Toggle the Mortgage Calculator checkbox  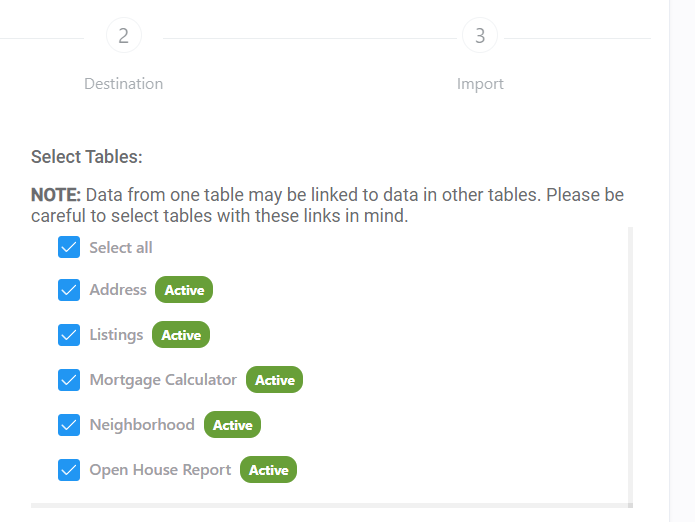69,380
